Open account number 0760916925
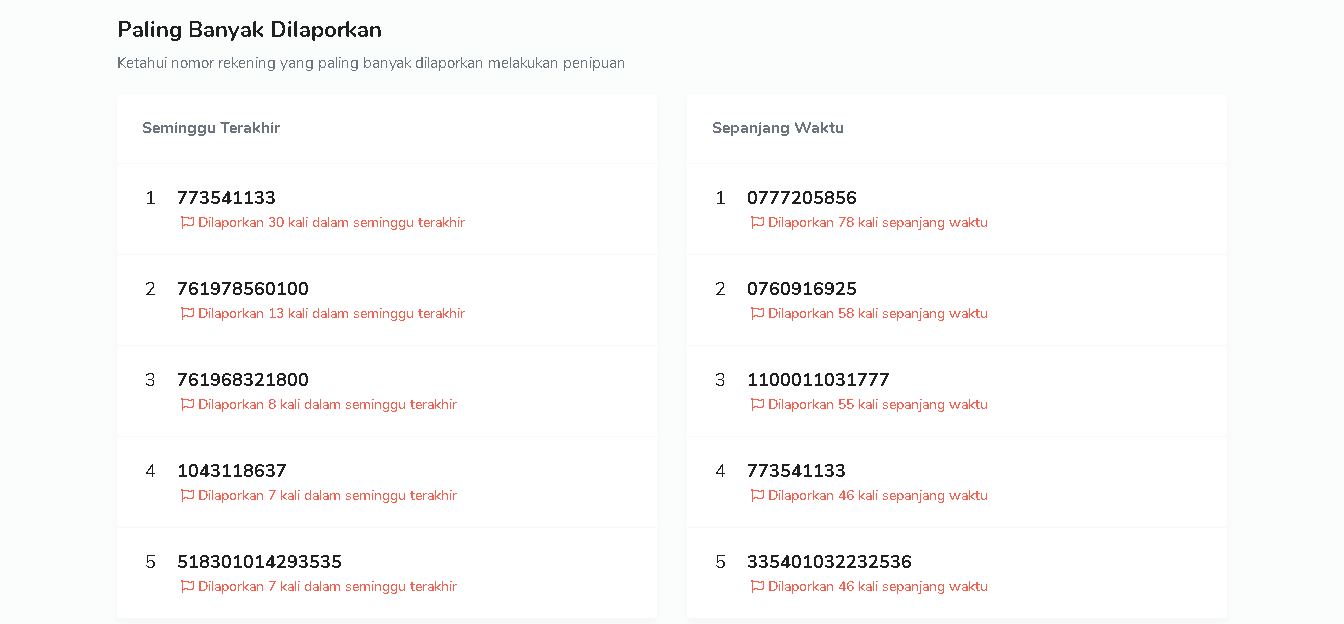Screen dimensions: 1344x624 pyautogui.click(x=802, y=289)
